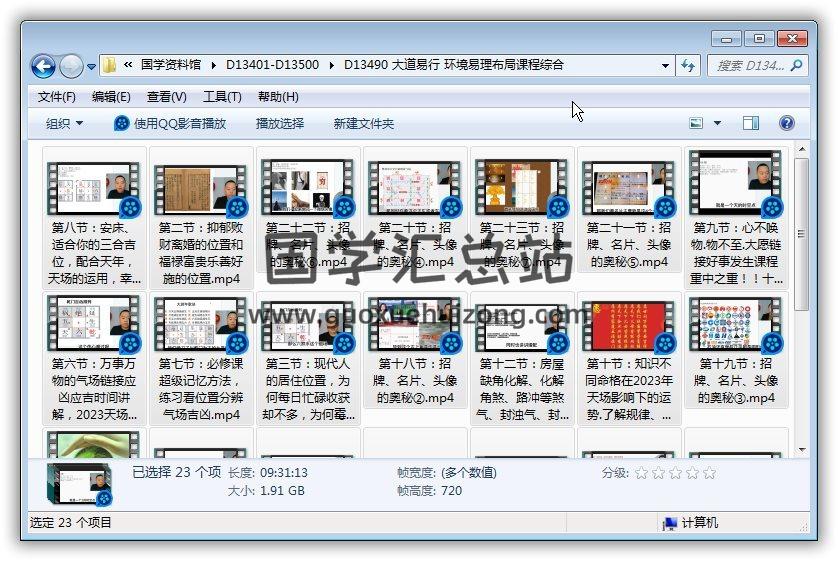Click the « path overflow chevron
This screenshot has width=838, height=561.
128,65
